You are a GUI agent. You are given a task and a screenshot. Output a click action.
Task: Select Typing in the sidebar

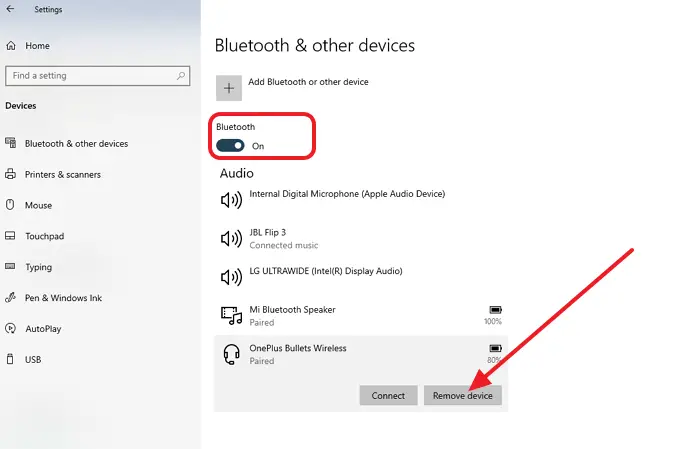pyautogui.click(x=39, y=268)
